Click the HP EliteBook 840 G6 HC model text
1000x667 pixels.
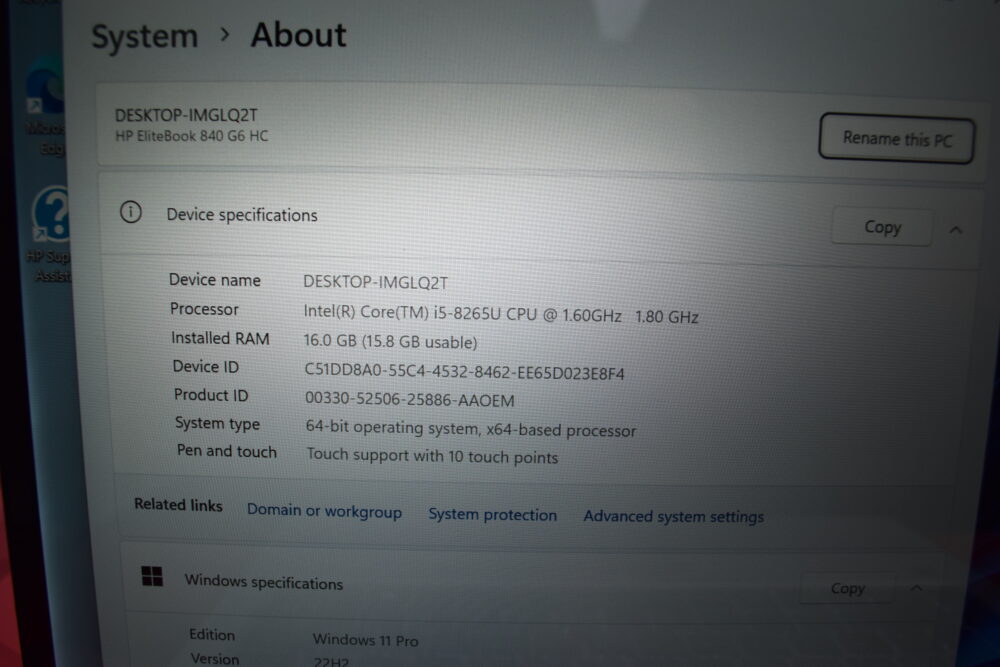[191, 136]
